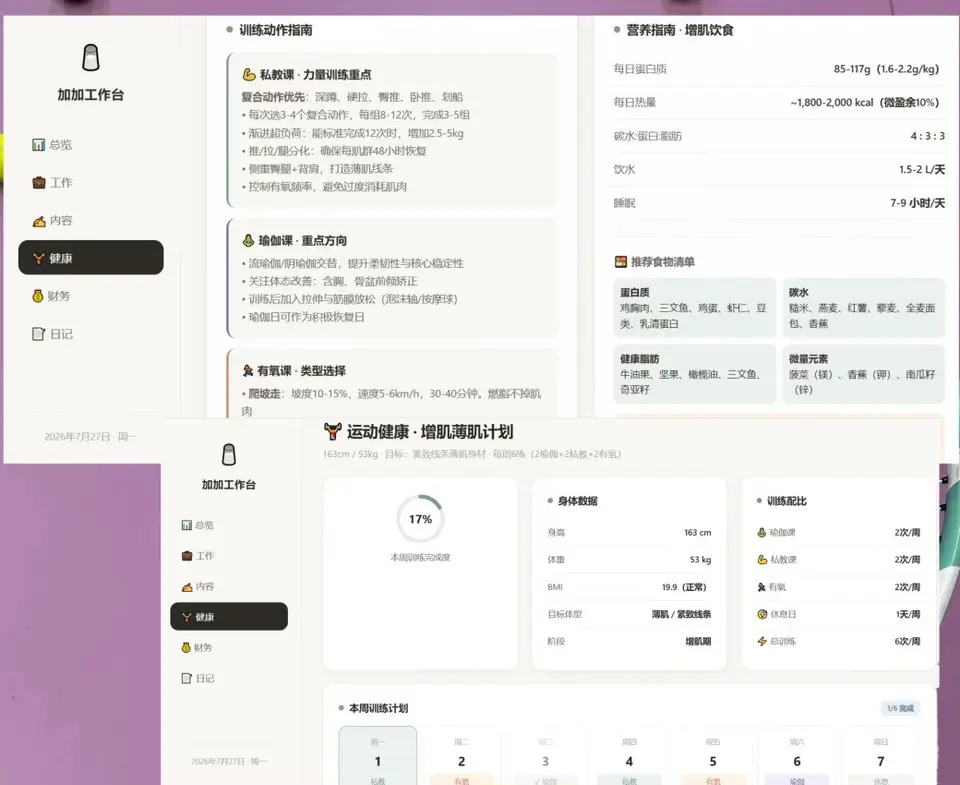Screen dimensions: 960x785
Task: Click 本周训练计划 section heading
Action: pyautogui.click(x=378, y=708)
